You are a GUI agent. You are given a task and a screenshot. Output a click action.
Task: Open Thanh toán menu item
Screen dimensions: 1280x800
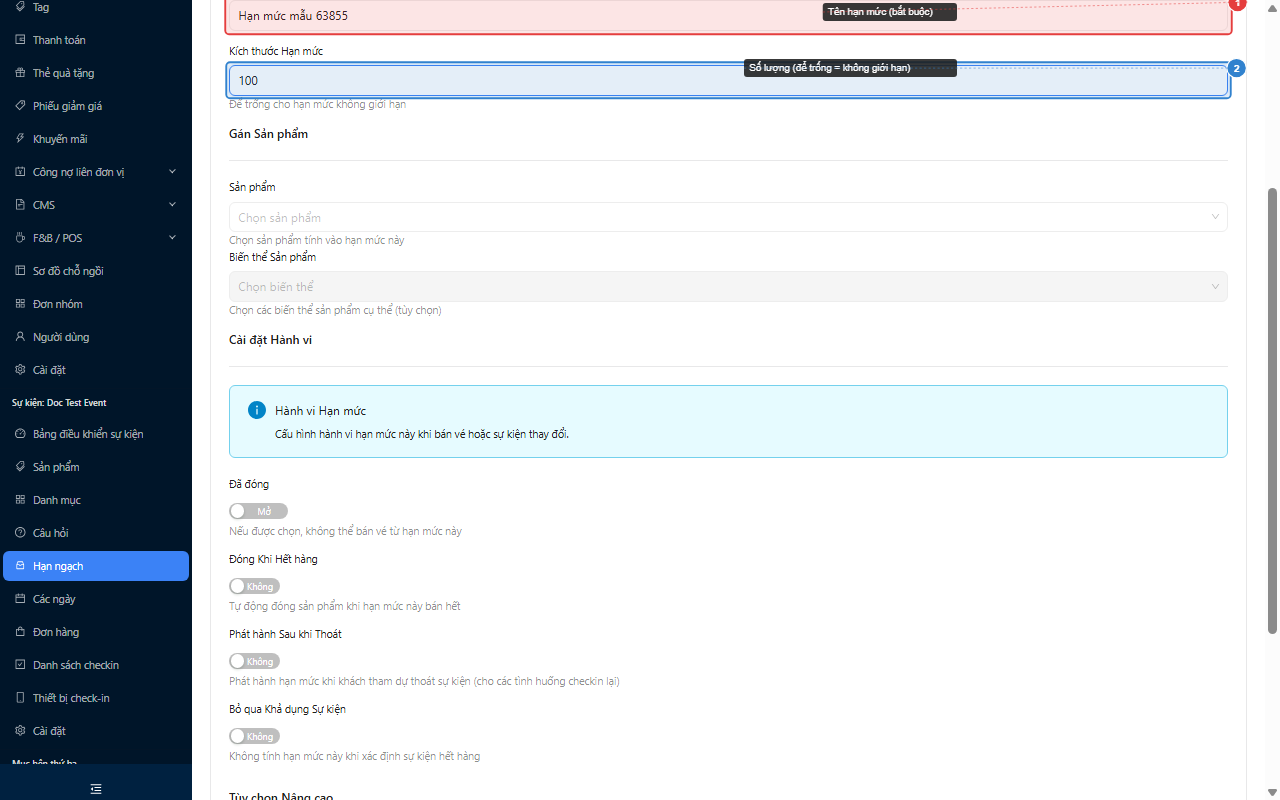(x=96, y=40)
